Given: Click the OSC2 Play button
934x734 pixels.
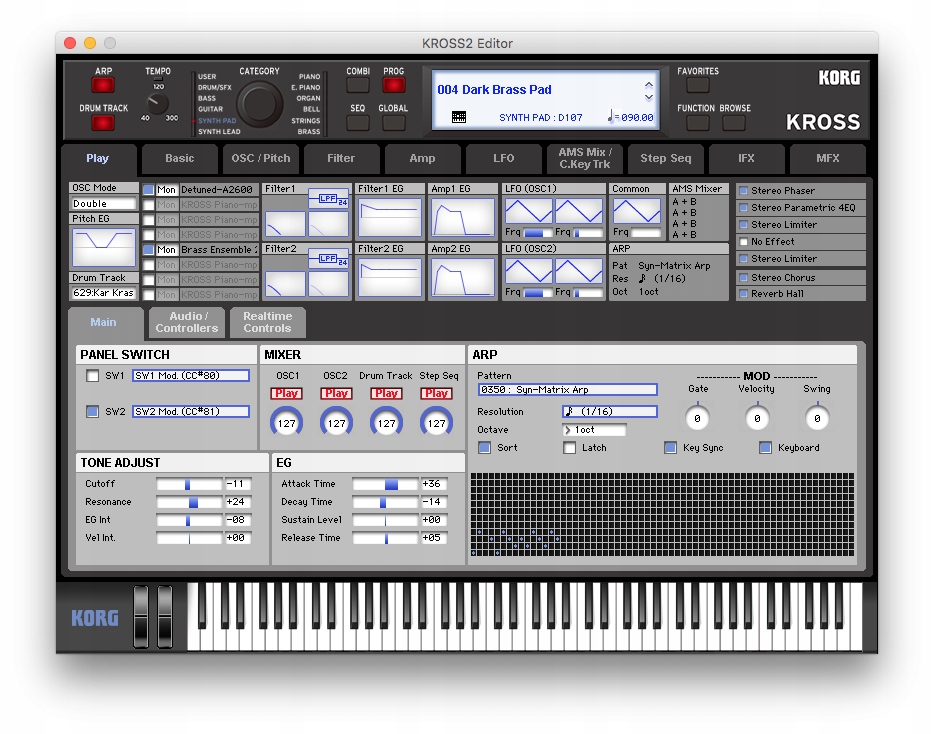Looking at the screenshot, I should (x=337, y=393).
